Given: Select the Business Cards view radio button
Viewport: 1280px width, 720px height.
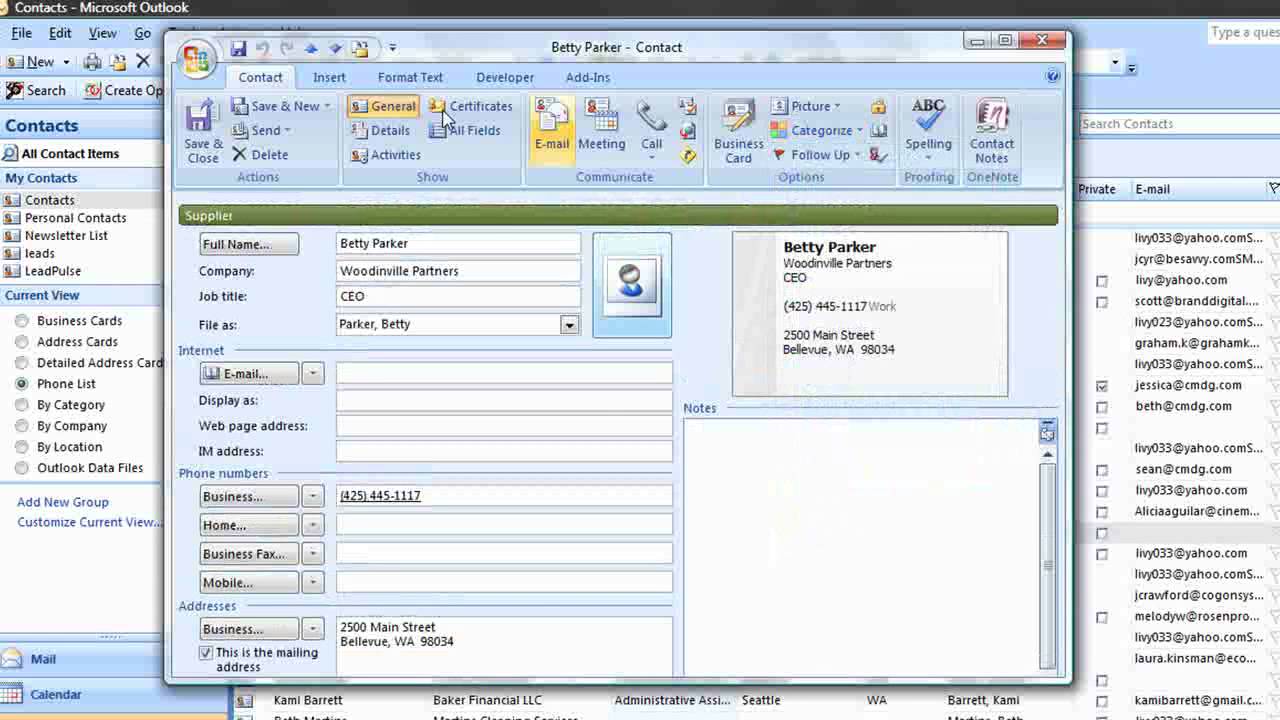Looking at the screenshot, I should 22,321.
